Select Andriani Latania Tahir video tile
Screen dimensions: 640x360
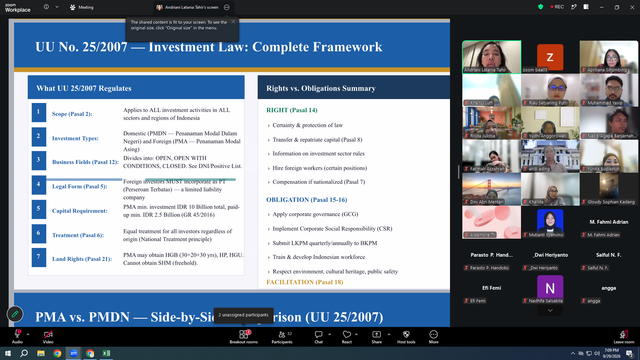pyautogui.click(x=491, y=57)
